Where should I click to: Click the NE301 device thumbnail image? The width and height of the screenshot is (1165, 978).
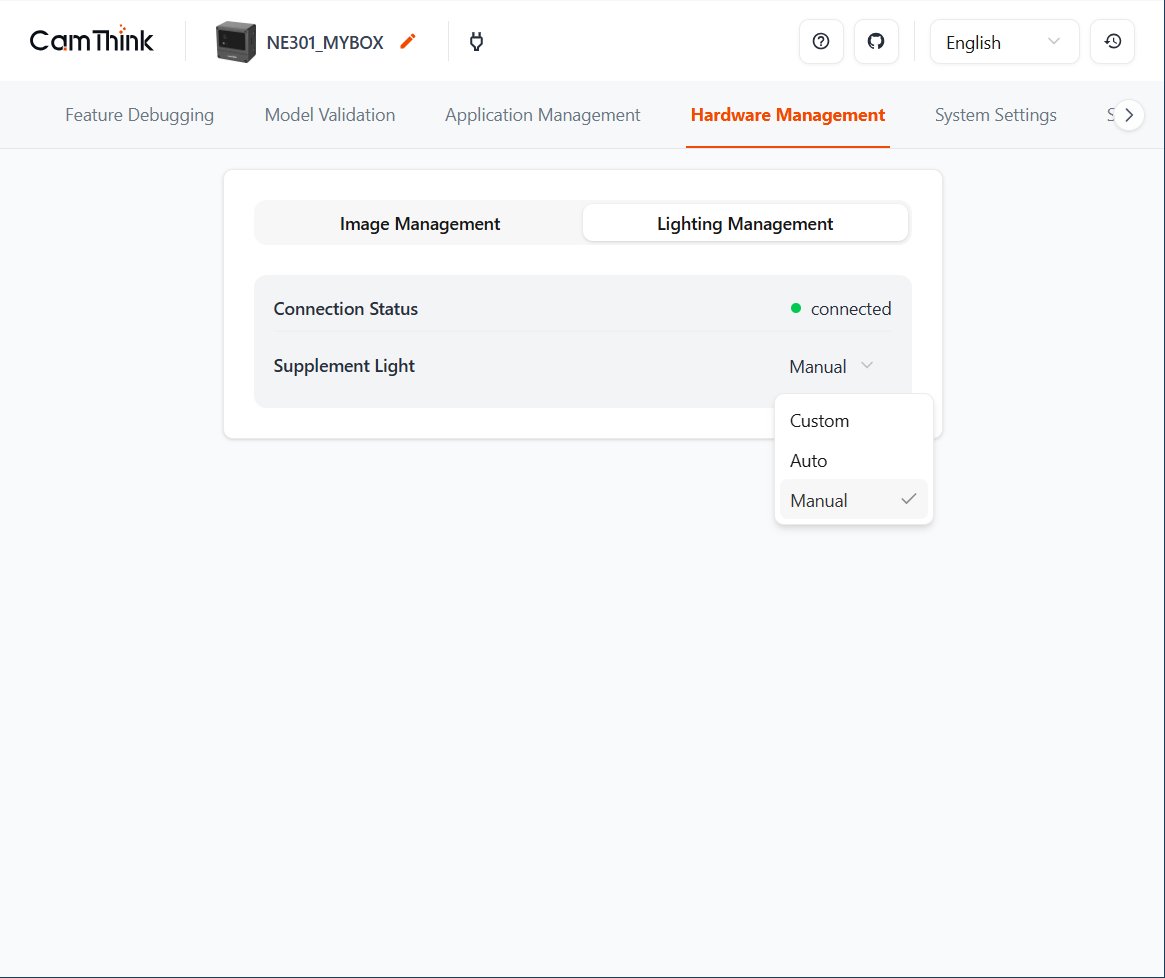pos(236,42)
